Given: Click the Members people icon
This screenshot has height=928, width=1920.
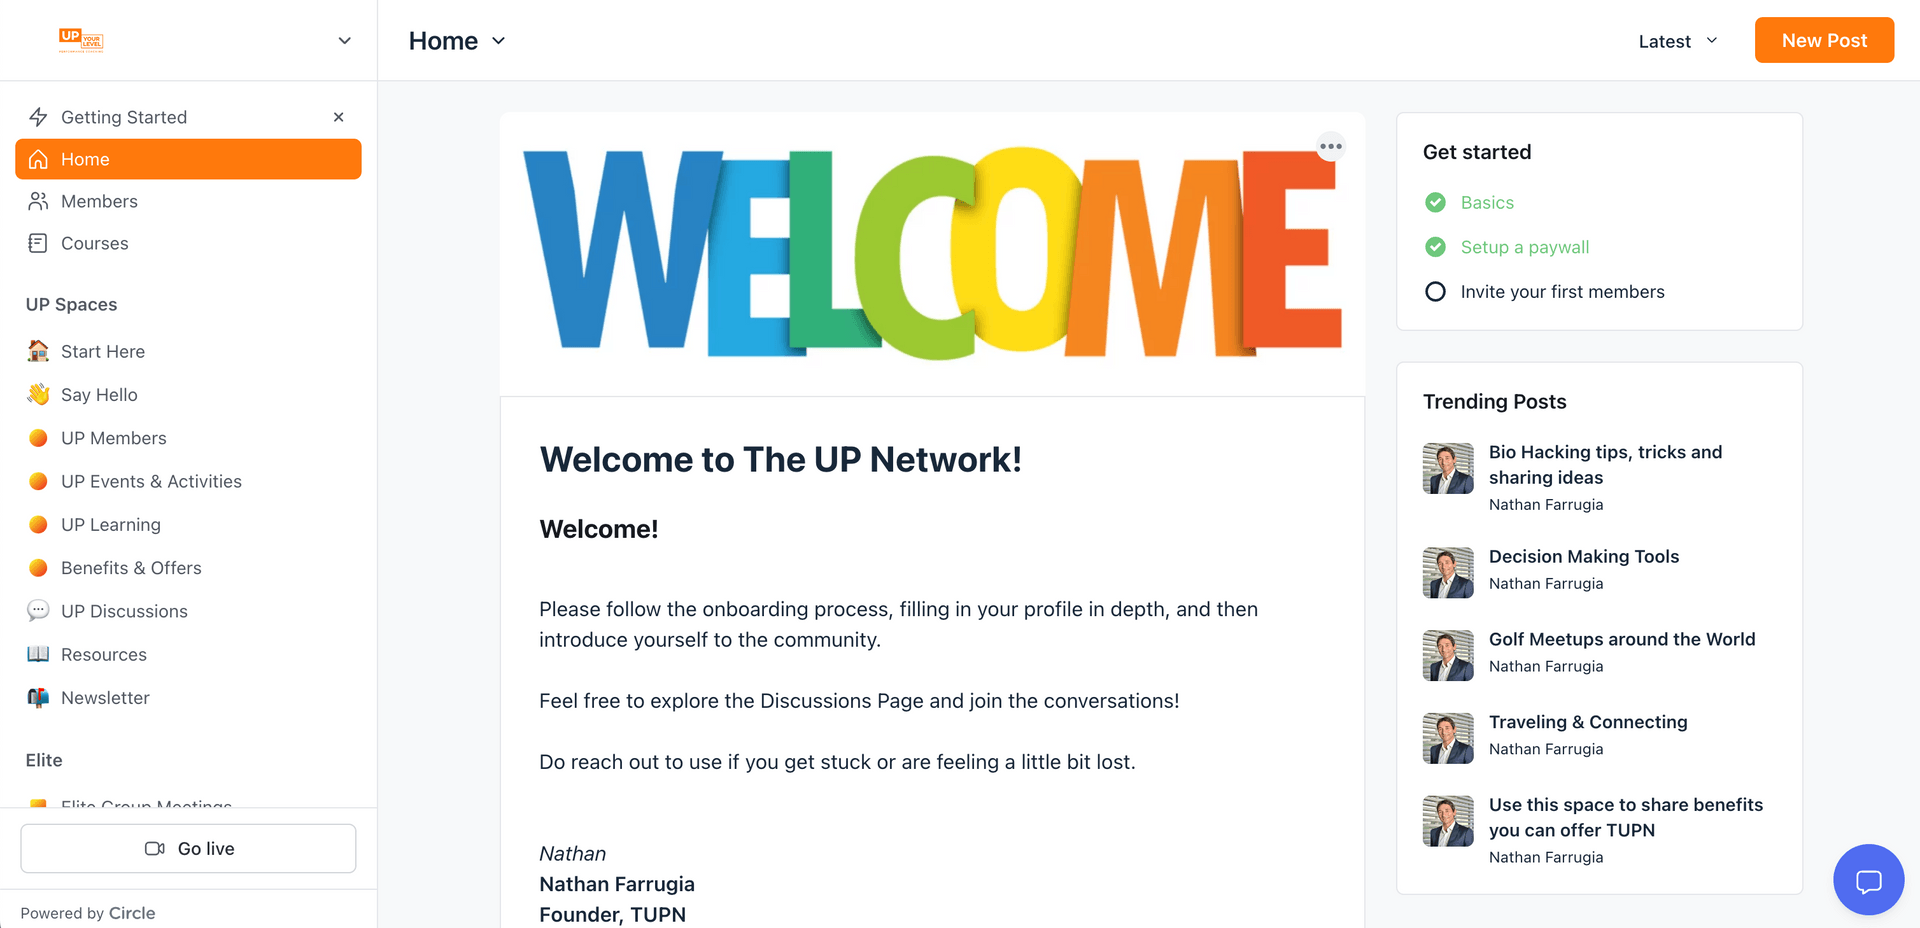Looking at the screenshot, I should pyautogui.click(x=38, y=201).
